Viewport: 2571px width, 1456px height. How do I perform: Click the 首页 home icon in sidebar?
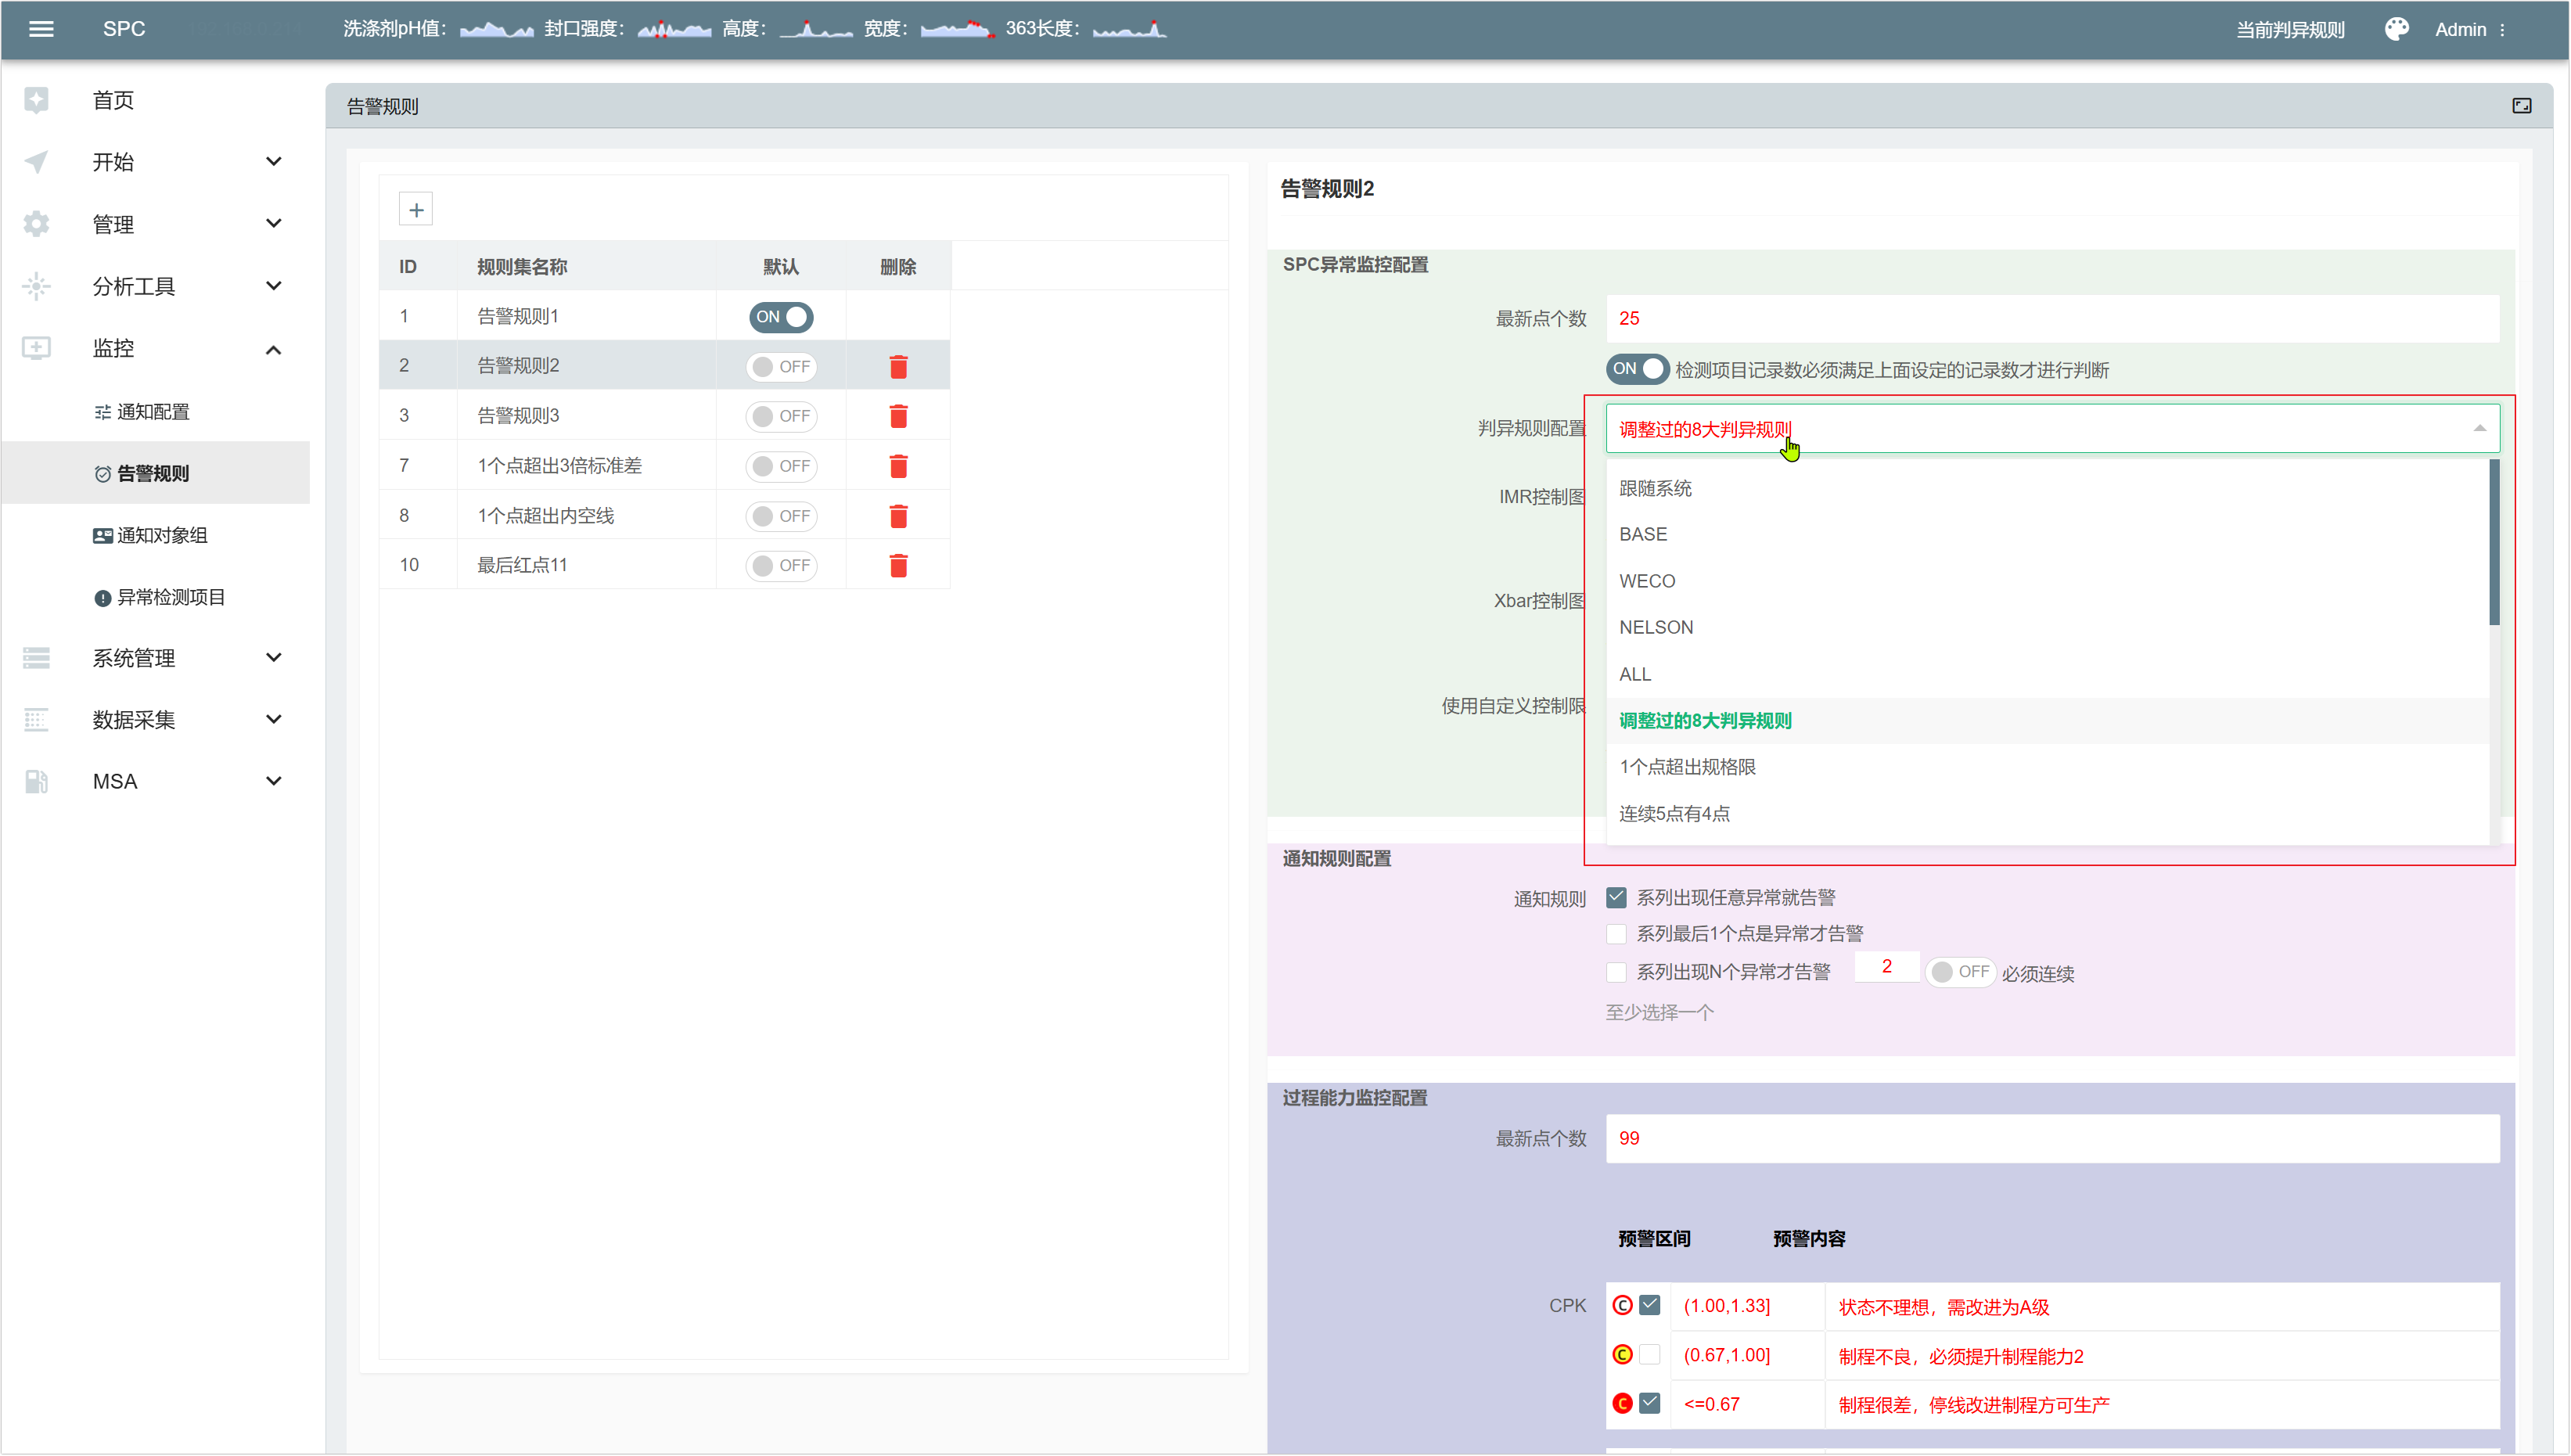[36, 100]
